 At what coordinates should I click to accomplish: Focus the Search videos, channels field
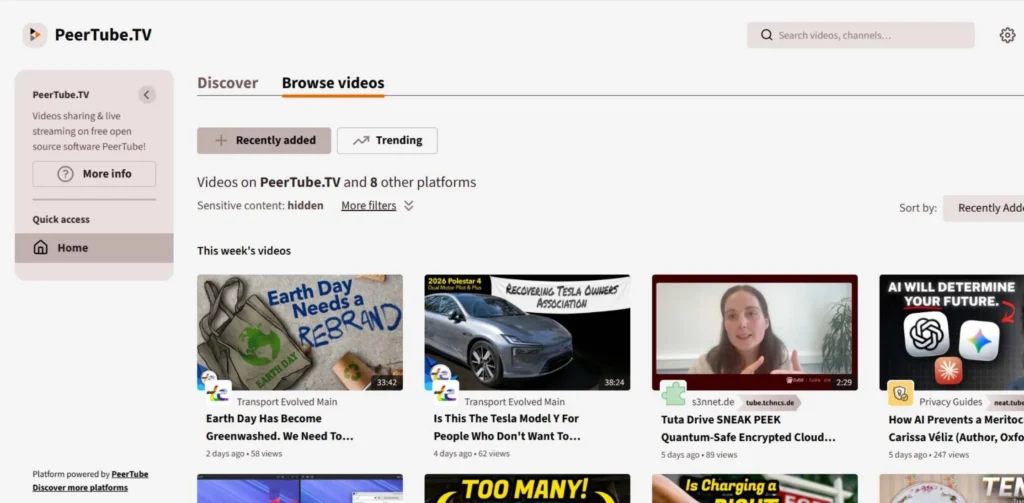tap(861, 35)
